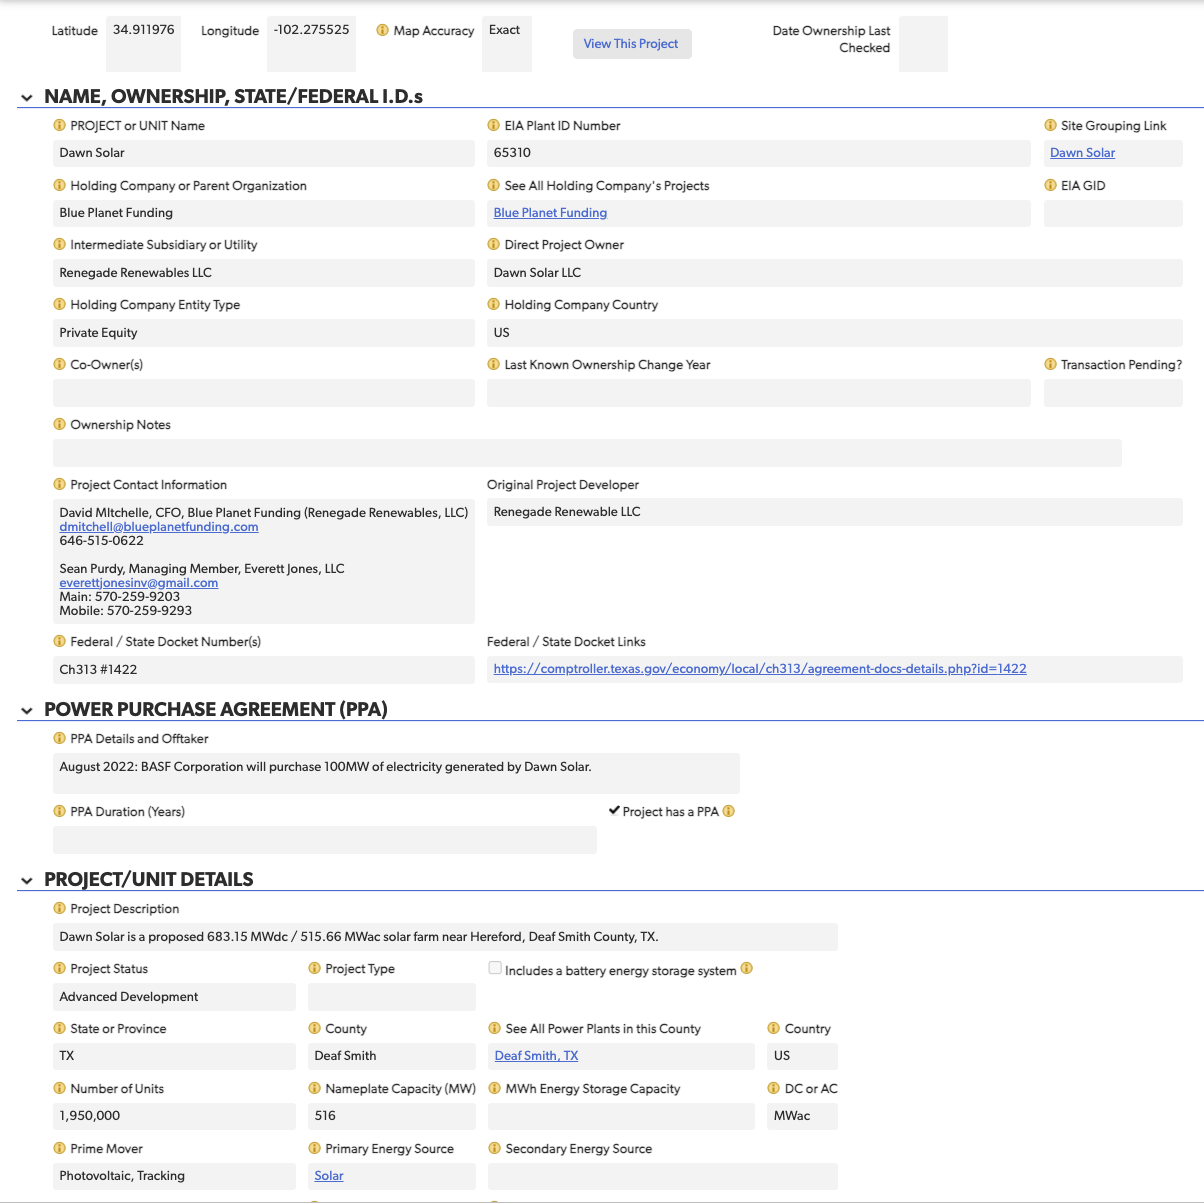Click info icon for Federal / State Docket Number(s)

pos(59,641)
